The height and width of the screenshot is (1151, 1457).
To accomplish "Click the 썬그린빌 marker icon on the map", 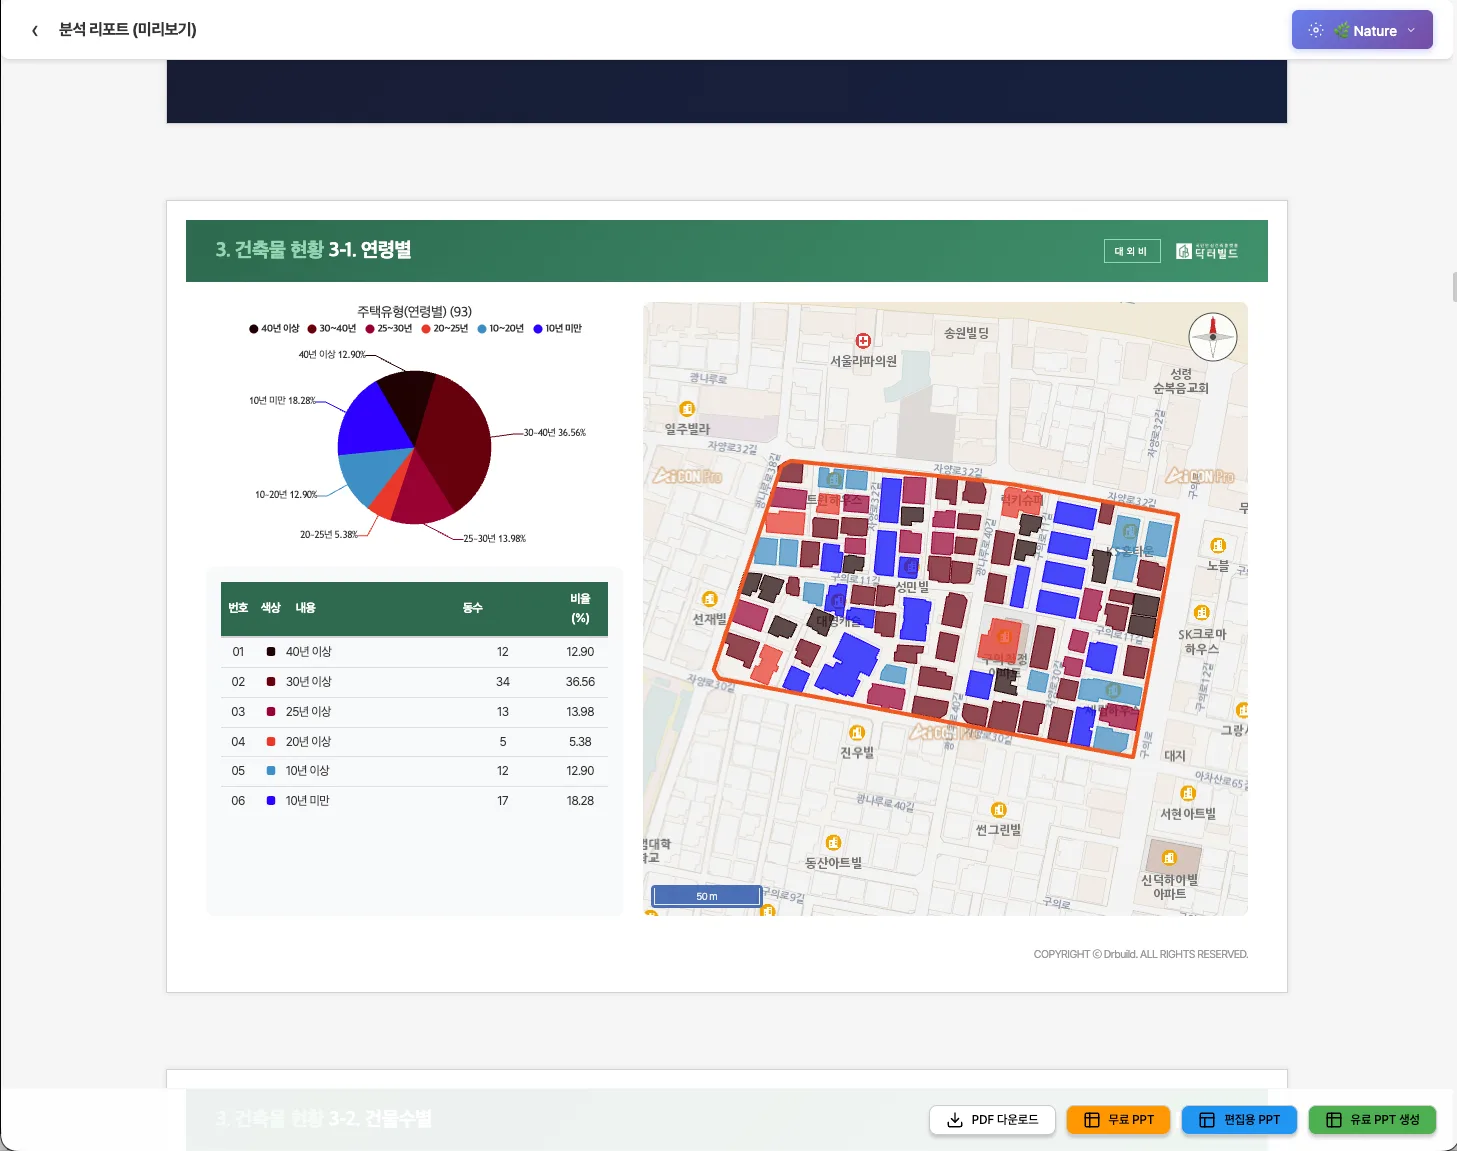I will (x=998, y=810).
